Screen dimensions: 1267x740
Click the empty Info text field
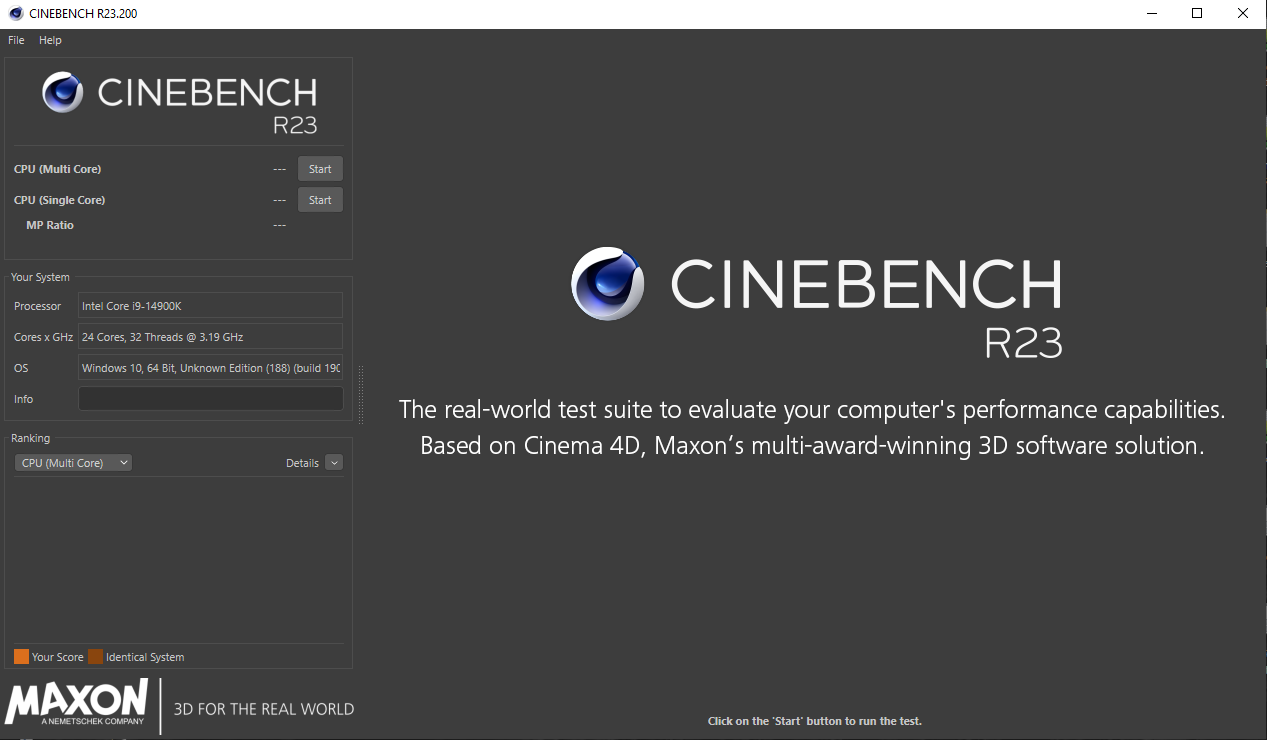tap(210, 399)
